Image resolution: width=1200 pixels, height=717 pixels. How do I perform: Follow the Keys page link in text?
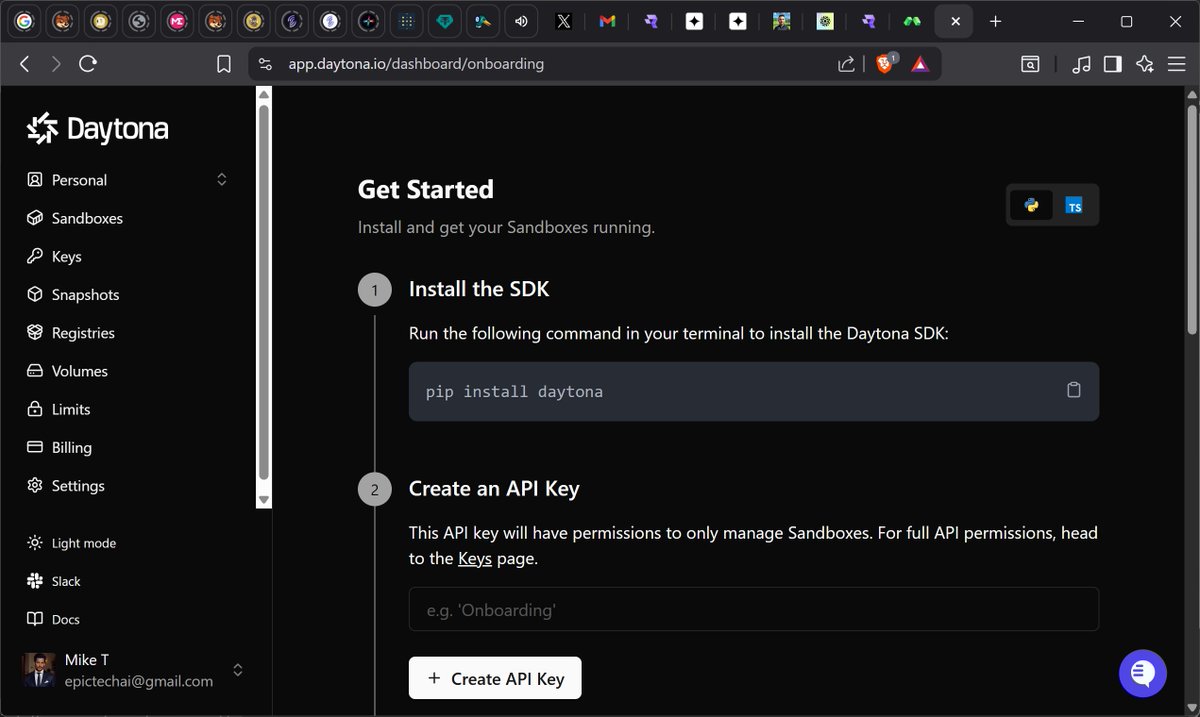[x=475, y=558]
